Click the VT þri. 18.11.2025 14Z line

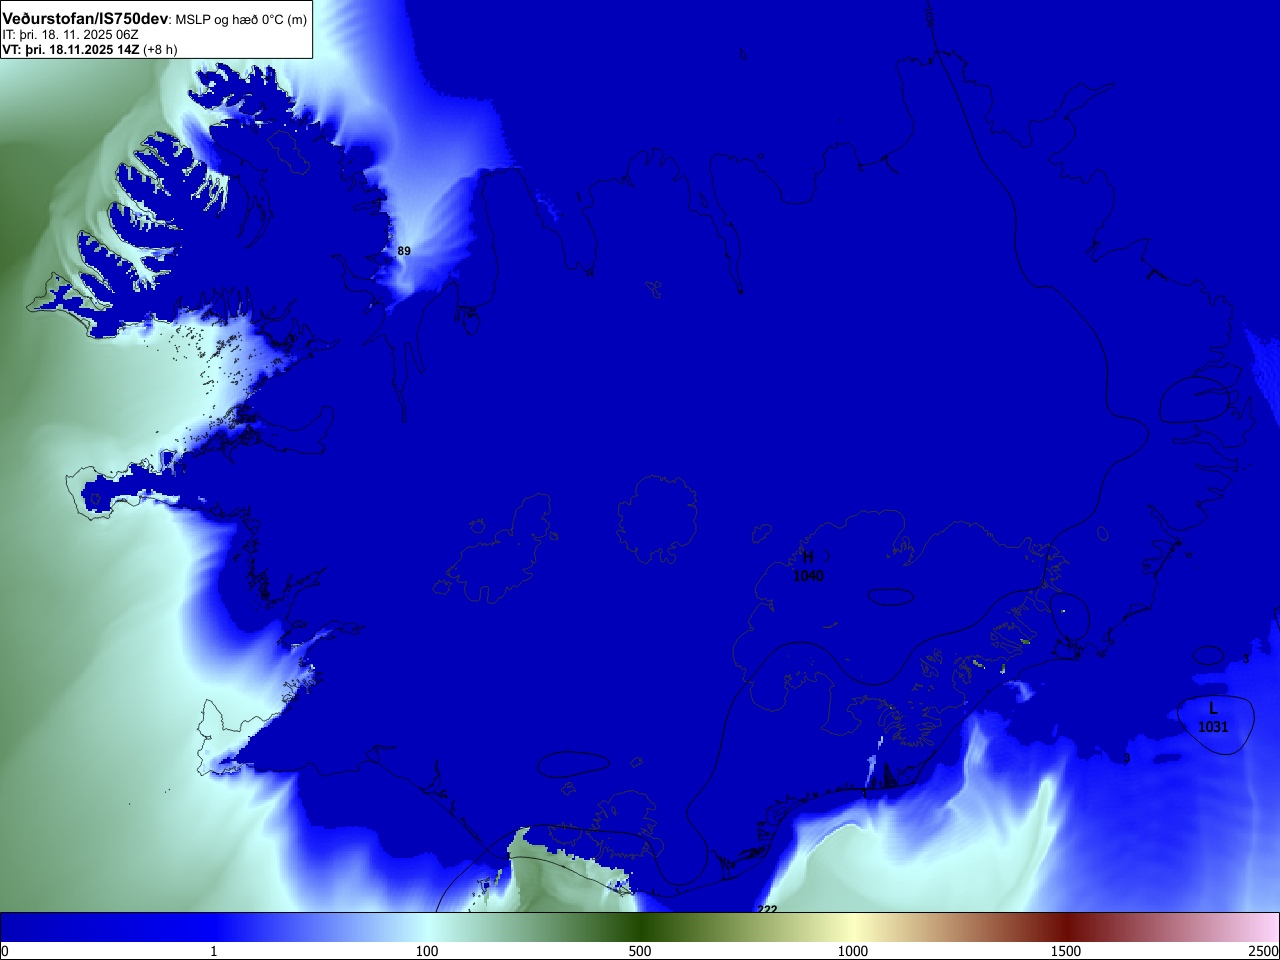[x=70, y=49]
